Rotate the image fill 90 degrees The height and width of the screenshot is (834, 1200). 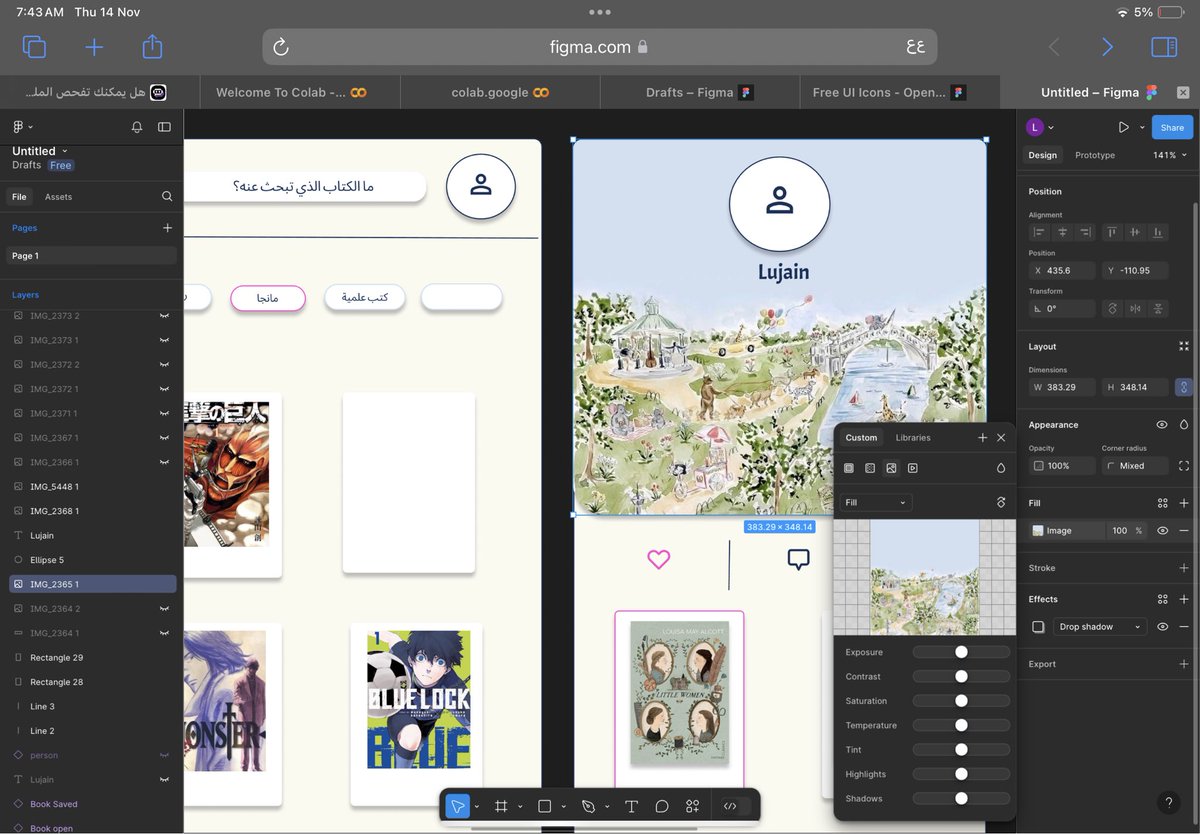1001,503
